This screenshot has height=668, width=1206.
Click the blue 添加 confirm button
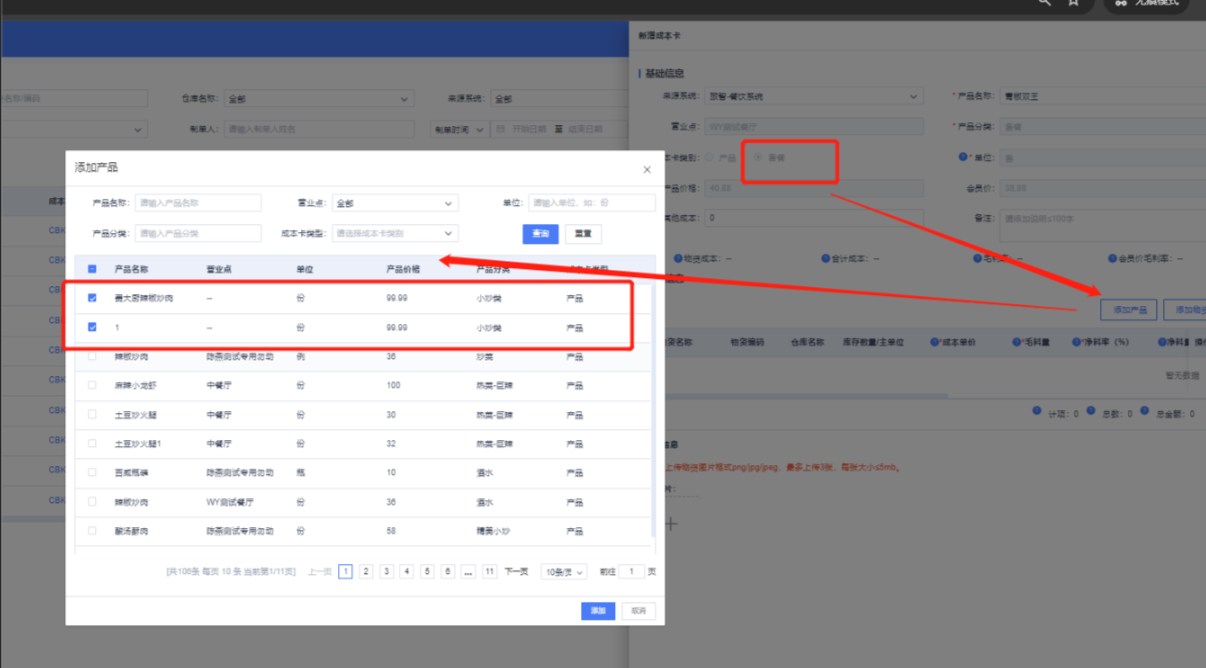click(x=598, y=611)
